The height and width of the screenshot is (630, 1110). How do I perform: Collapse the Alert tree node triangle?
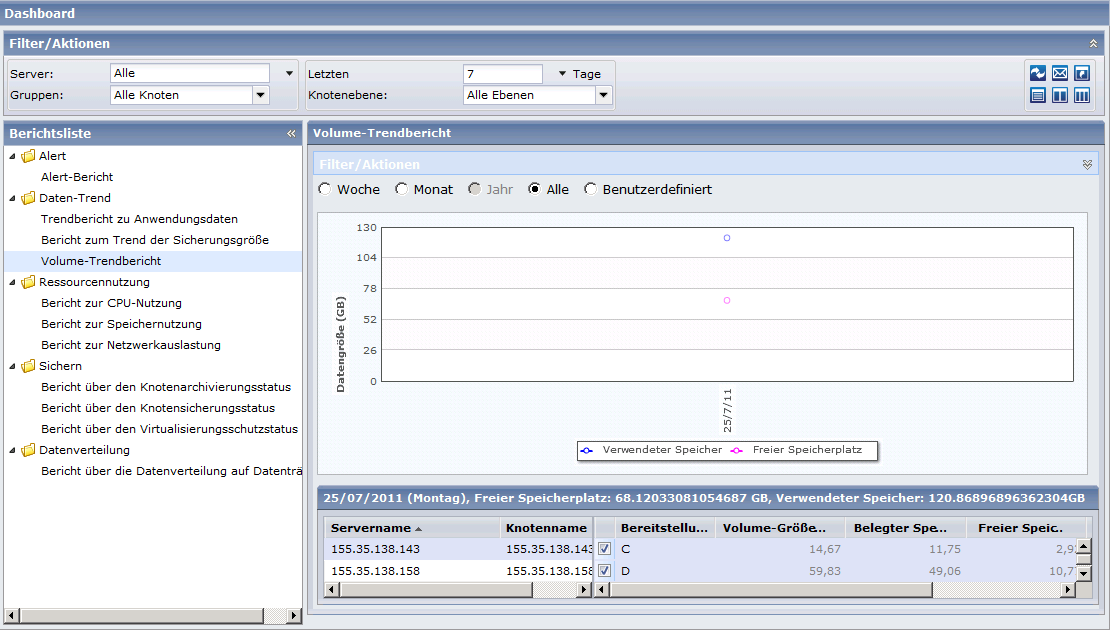[12, 156]
